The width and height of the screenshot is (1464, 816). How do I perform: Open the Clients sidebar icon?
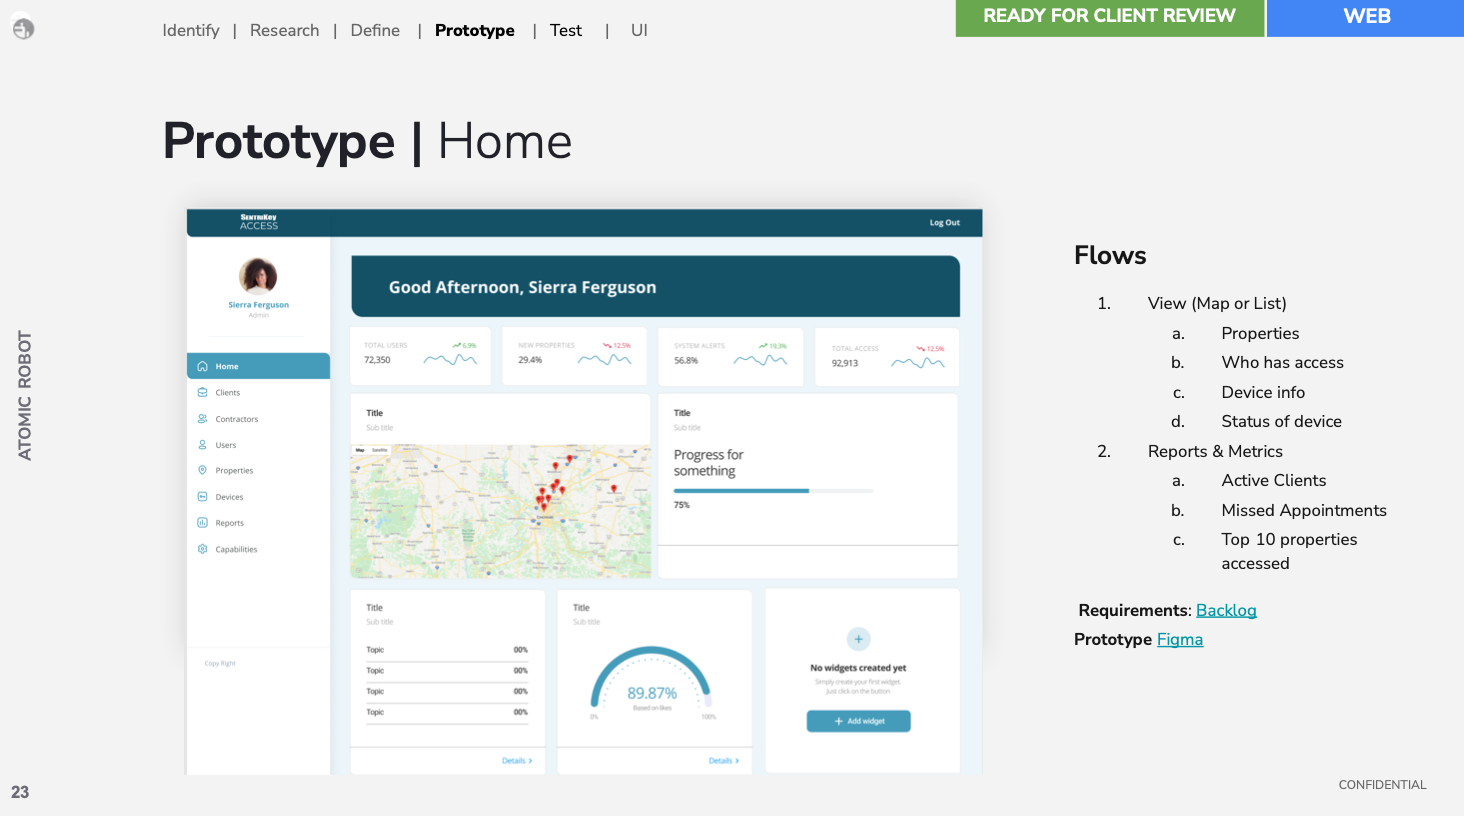click(x=202, y=393)
